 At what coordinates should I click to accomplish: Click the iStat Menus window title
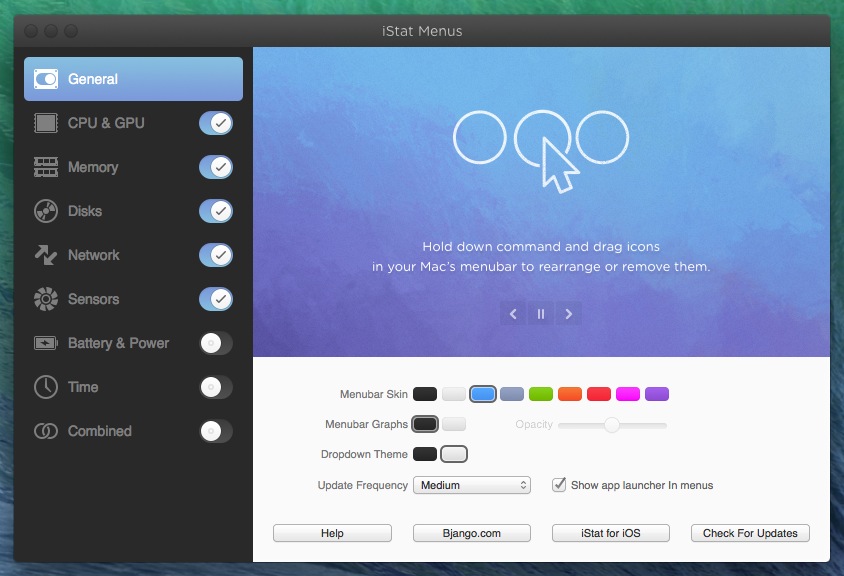422,31
